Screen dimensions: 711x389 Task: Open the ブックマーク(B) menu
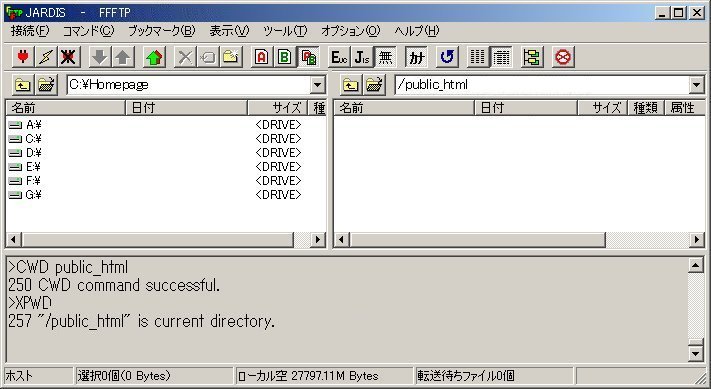click(x=161, y=31)
